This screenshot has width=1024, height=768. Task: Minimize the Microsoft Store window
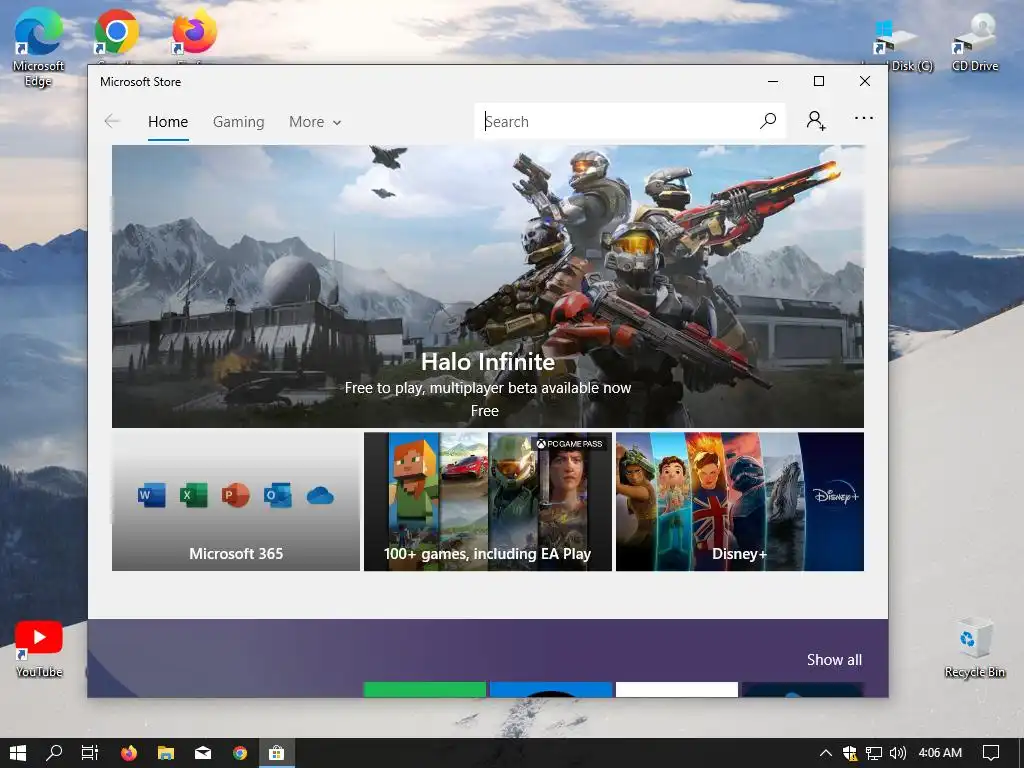tap(773, 82)
